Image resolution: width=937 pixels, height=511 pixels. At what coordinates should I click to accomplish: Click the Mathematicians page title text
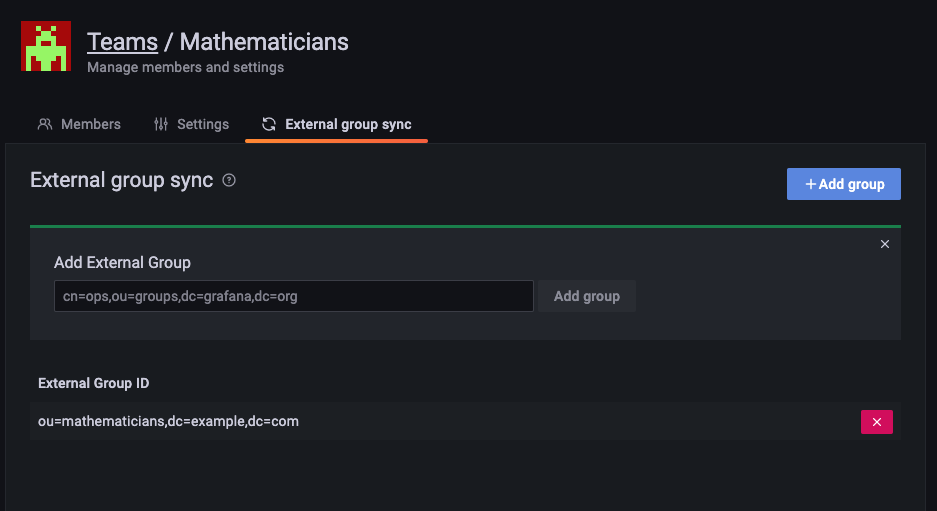click(264, 42)
